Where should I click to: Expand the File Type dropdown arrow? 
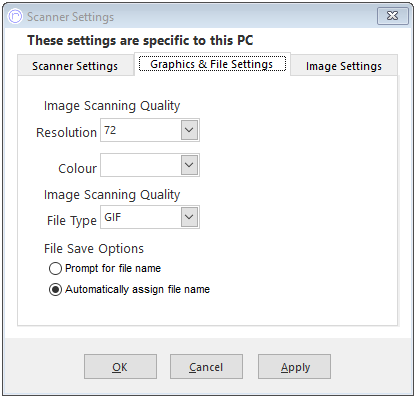[x=189, y=217]
